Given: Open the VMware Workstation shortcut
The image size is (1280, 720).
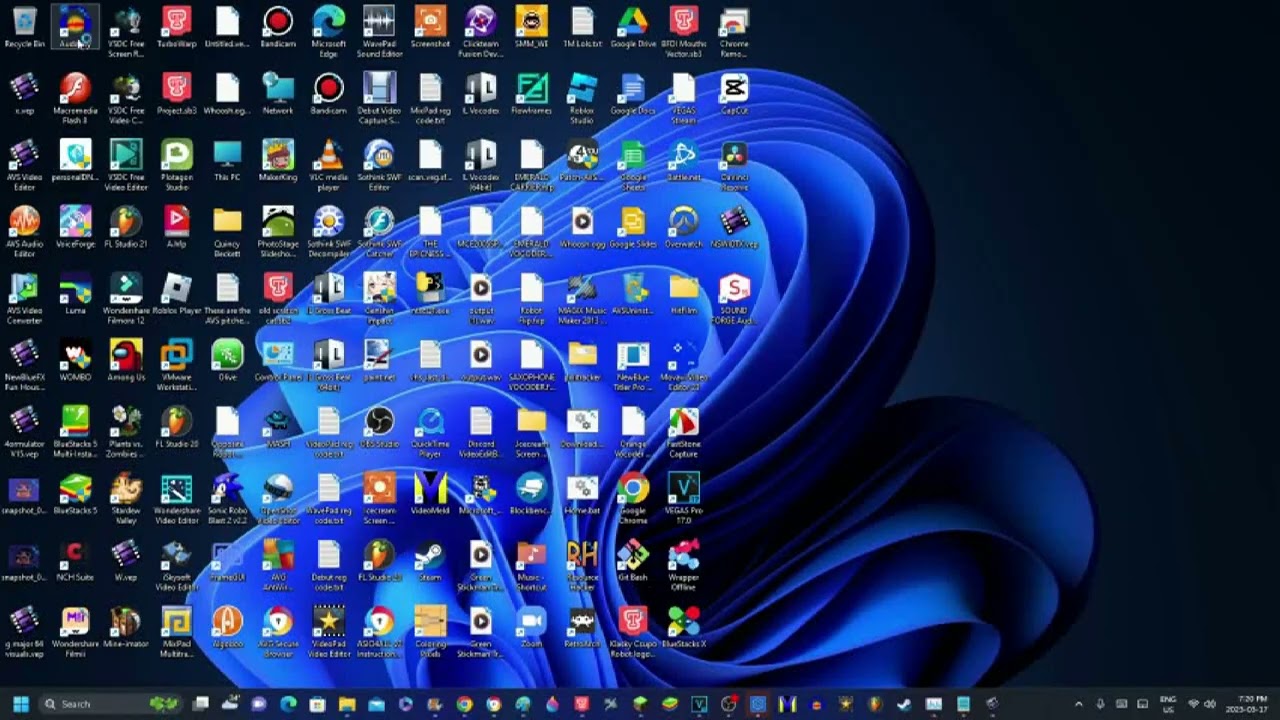Looking at the screenshot, I should coord(177,365).
